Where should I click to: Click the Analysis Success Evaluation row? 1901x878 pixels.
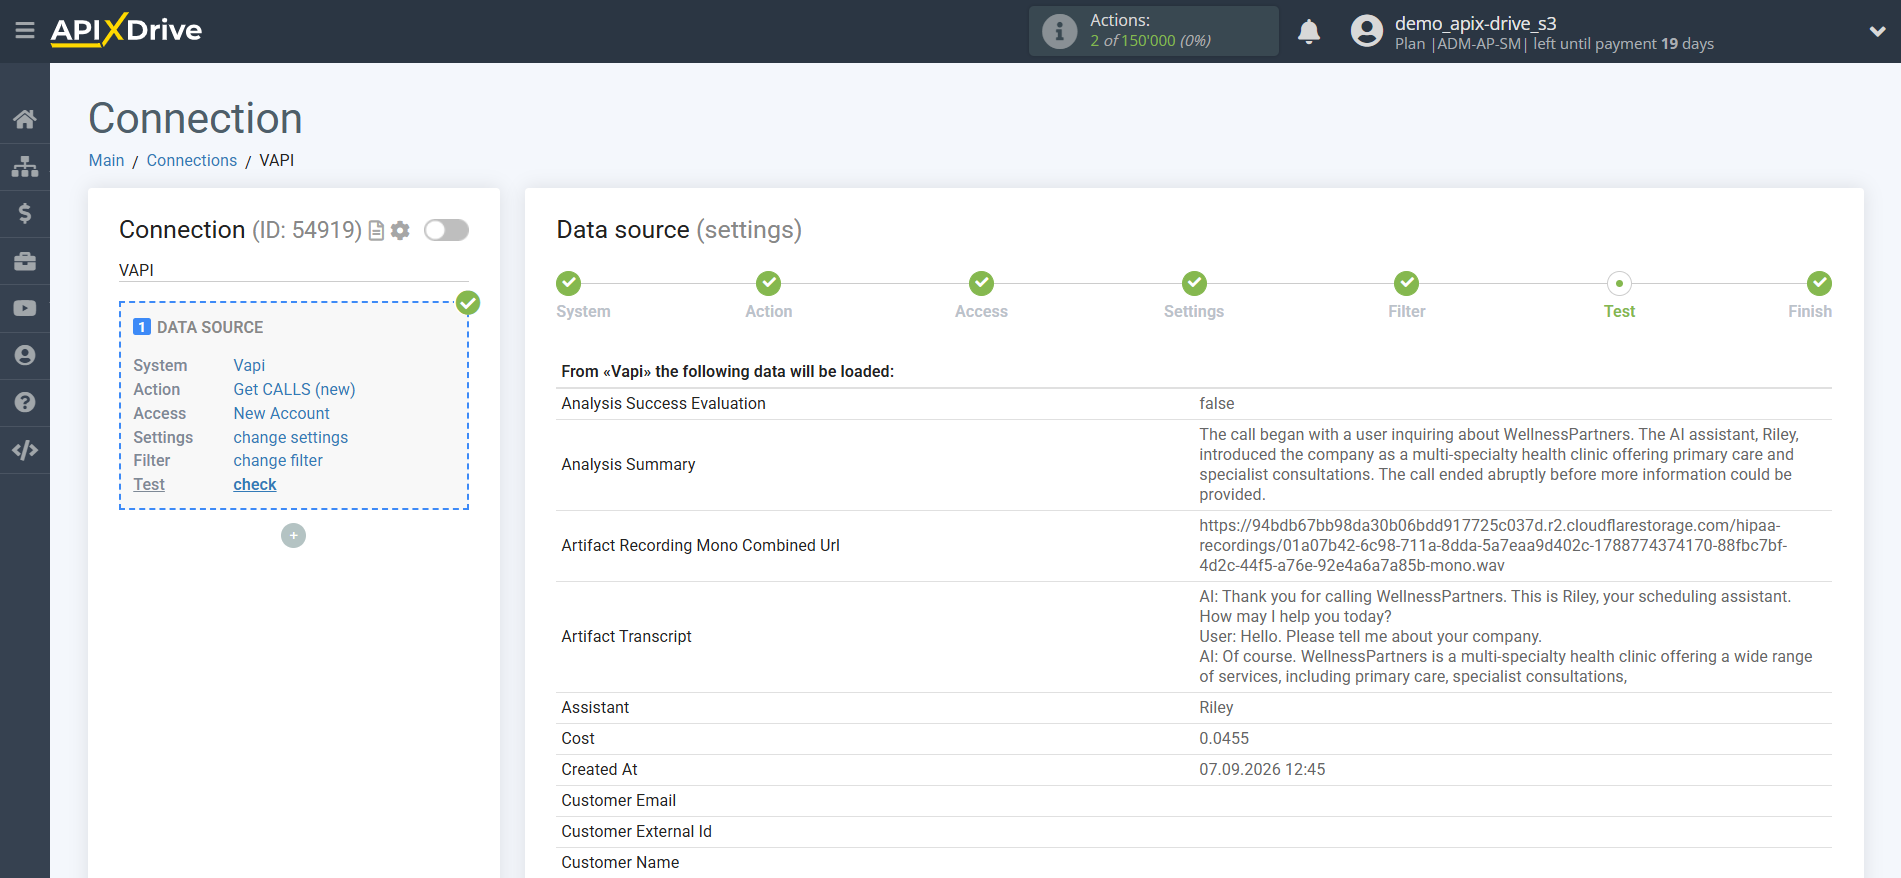point(1193,403)
